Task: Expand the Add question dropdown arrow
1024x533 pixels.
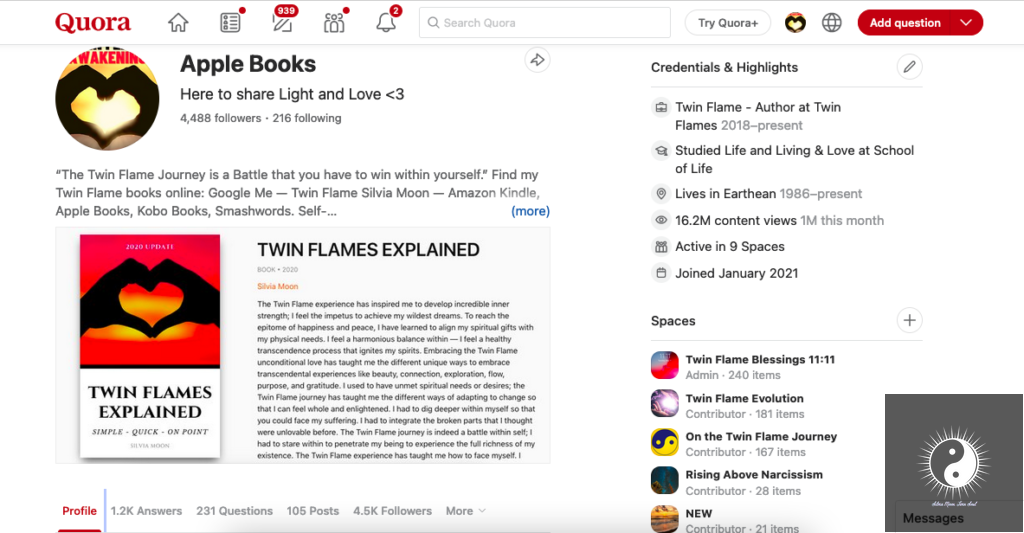Action: (x=965, y=23)
